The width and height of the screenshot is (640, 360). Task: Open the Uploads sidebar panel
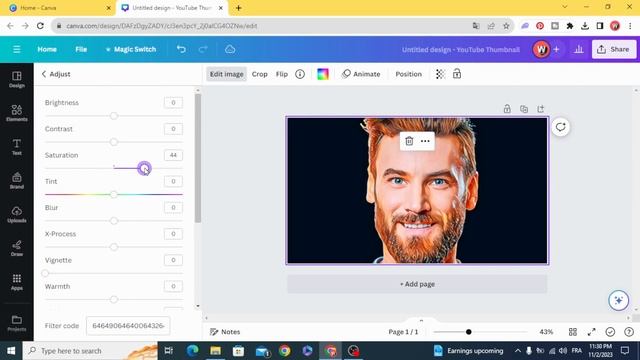point(17,215)
